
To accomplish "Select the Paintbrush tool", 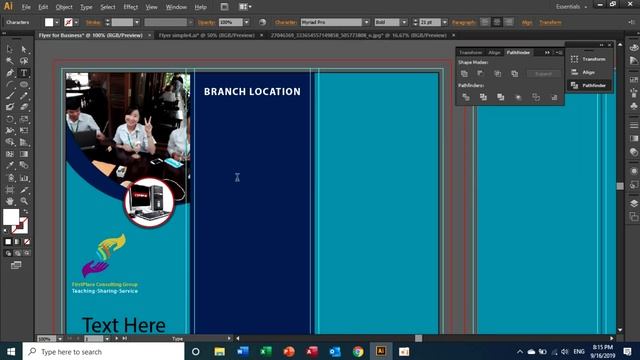I will pos(10,96).
